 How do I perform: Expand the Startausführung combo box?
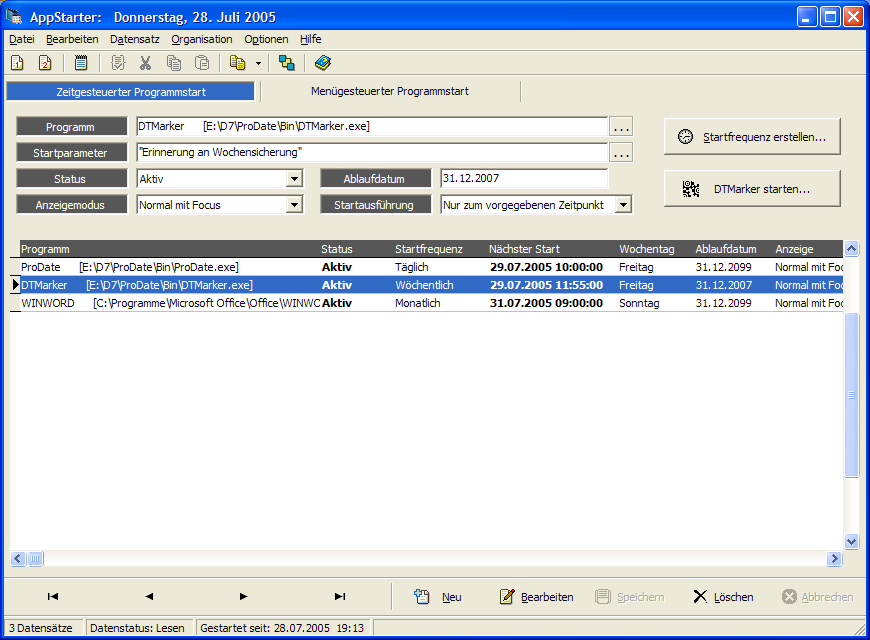pos(624,205)
